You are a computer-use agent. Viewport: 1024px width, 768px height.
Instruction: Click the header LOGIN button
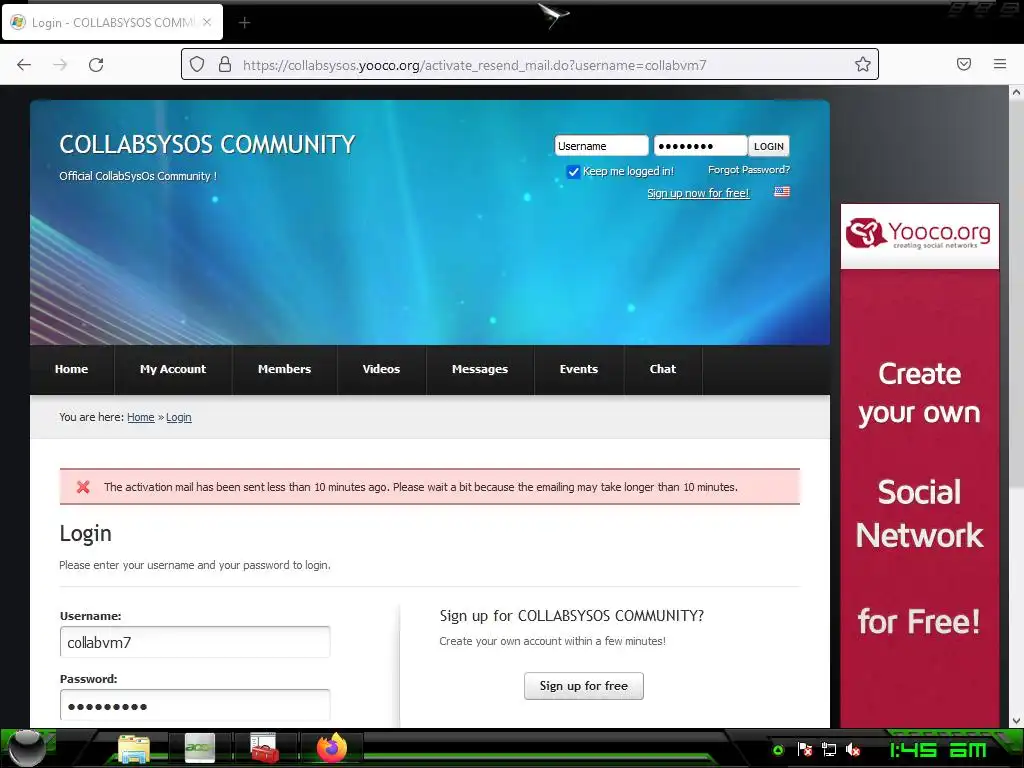pyautogui.click(x=769, y=146)
